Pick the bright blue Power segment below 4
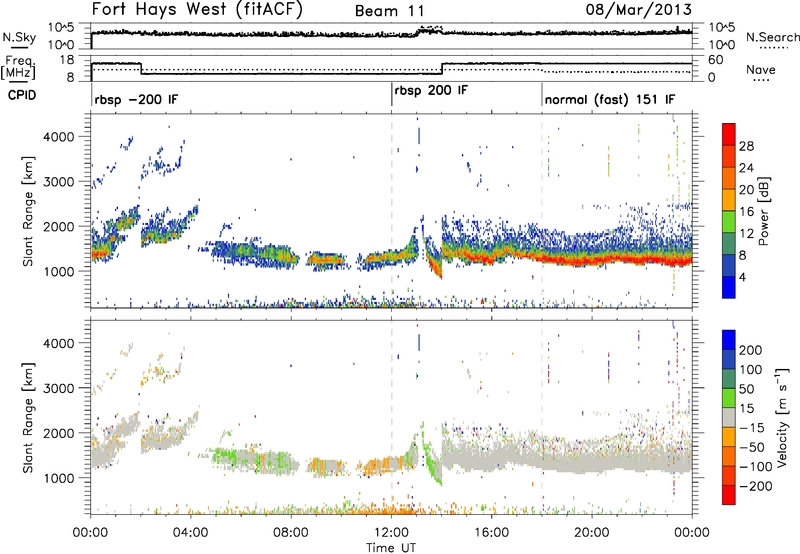Image resolution: width=800 pixels, height=554 pixels. coord(729,287)
